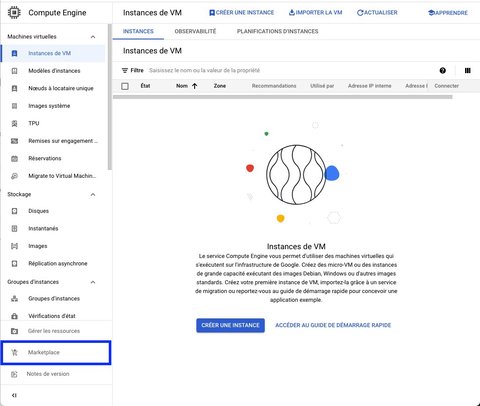
Task: Click the Remises sur engagement icon
Action: click(14, 141)
